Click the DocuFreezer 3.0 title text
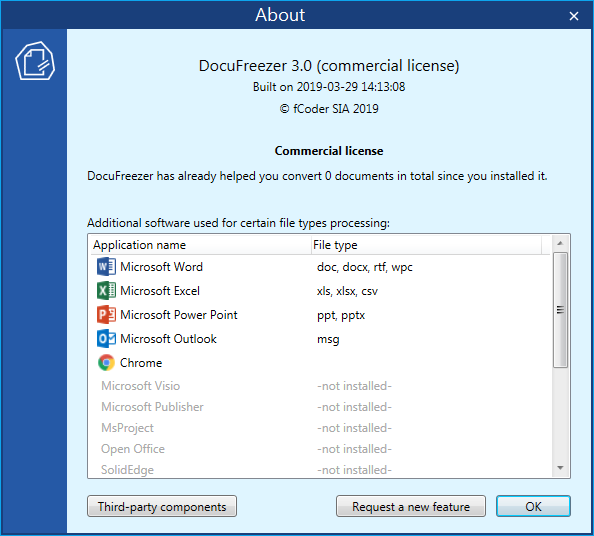 pos(329,66)
